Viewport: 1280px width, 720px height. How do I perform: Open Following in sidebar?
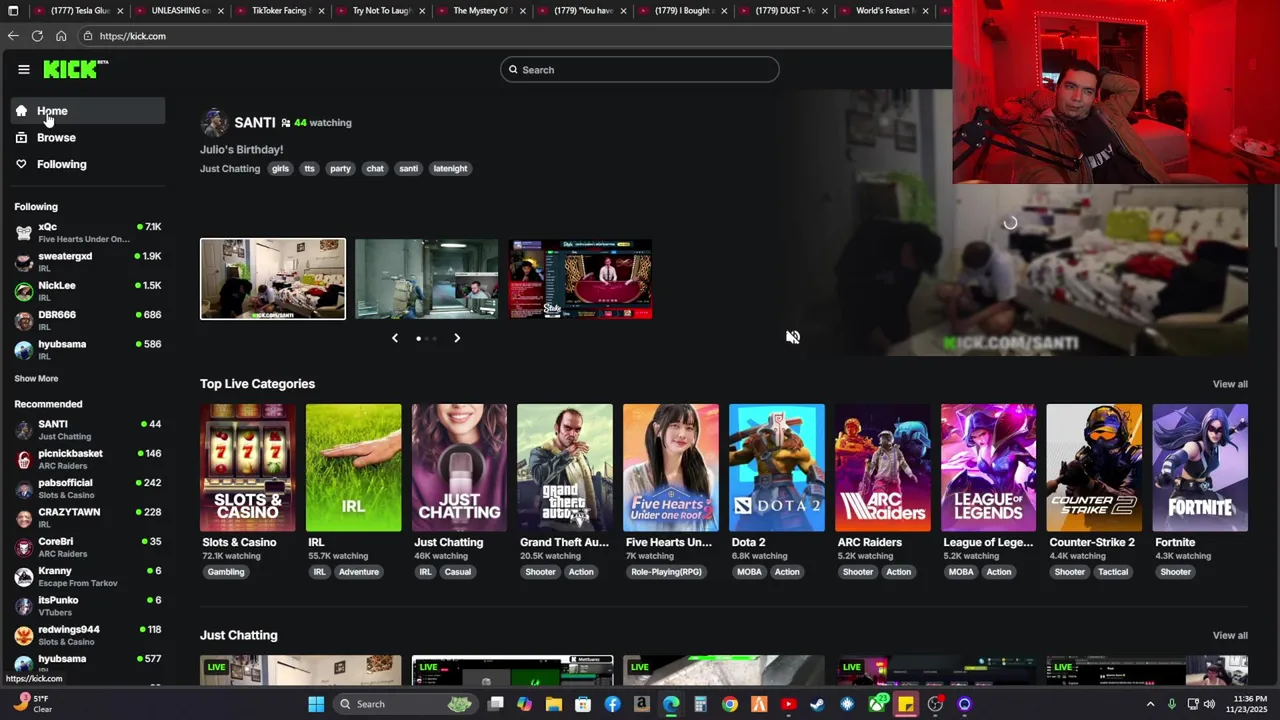[88, 164]
